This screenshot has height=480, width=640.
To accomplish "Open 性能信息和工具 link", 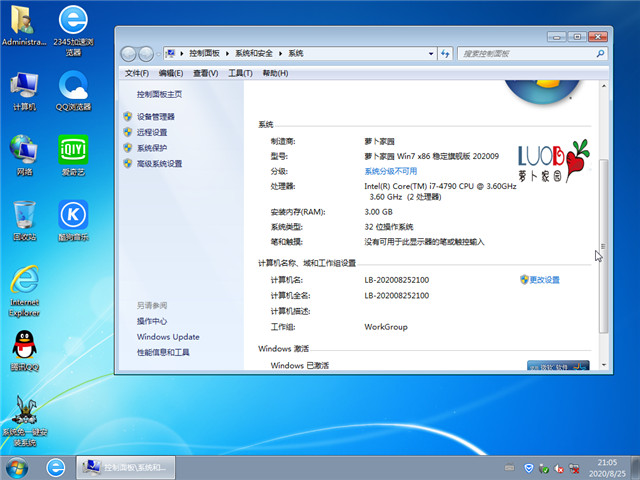I will click(163, 352).
